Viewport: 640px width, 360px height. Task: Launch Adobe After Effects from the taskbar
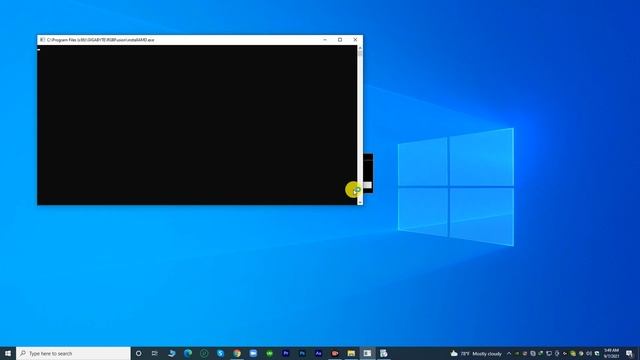[x=318, y=353]
